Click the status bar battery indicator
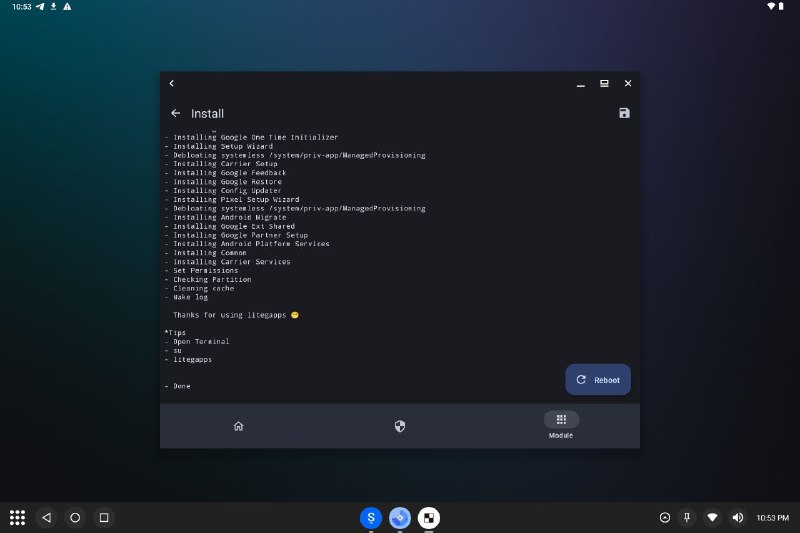This screenshot has width=800, height=533. [x=781, y=7]
